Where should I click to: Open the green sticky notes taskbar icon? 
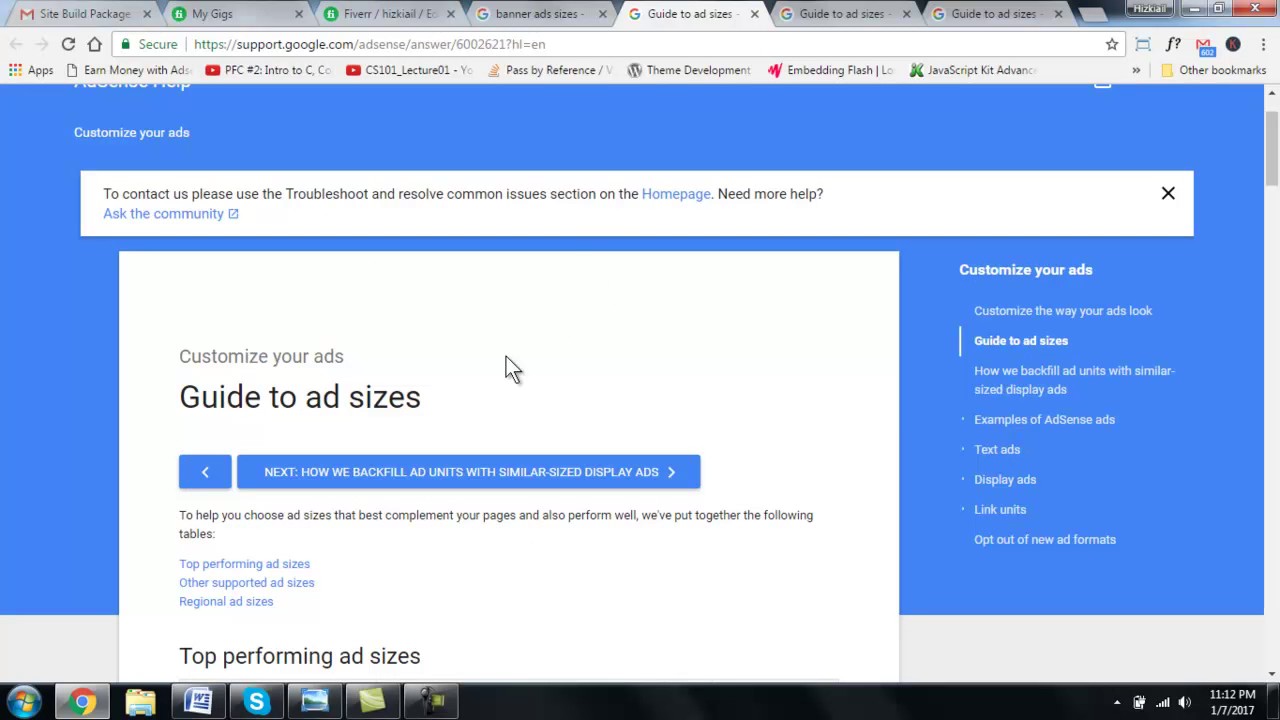[x=373, y=702]
